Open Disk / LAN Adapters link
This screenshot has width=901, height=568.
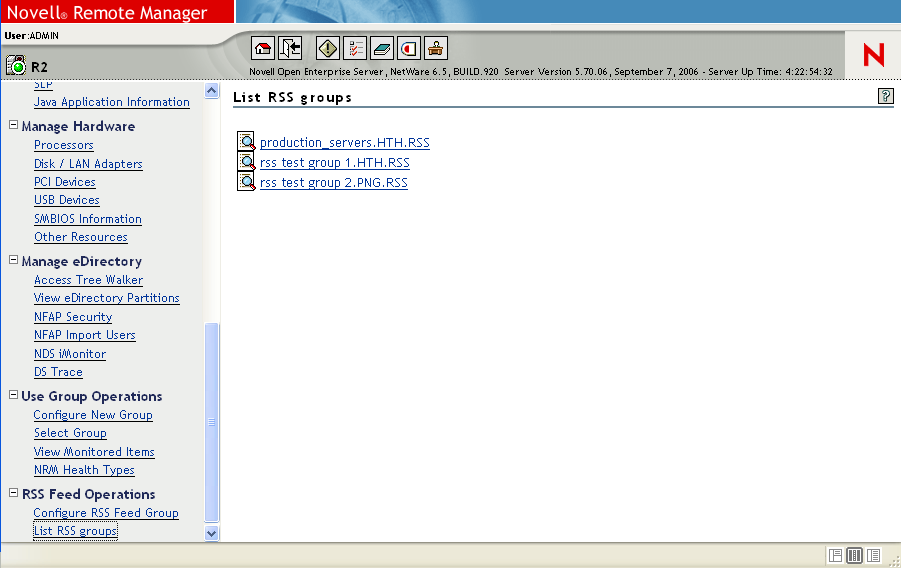click(x=88, y=164)
